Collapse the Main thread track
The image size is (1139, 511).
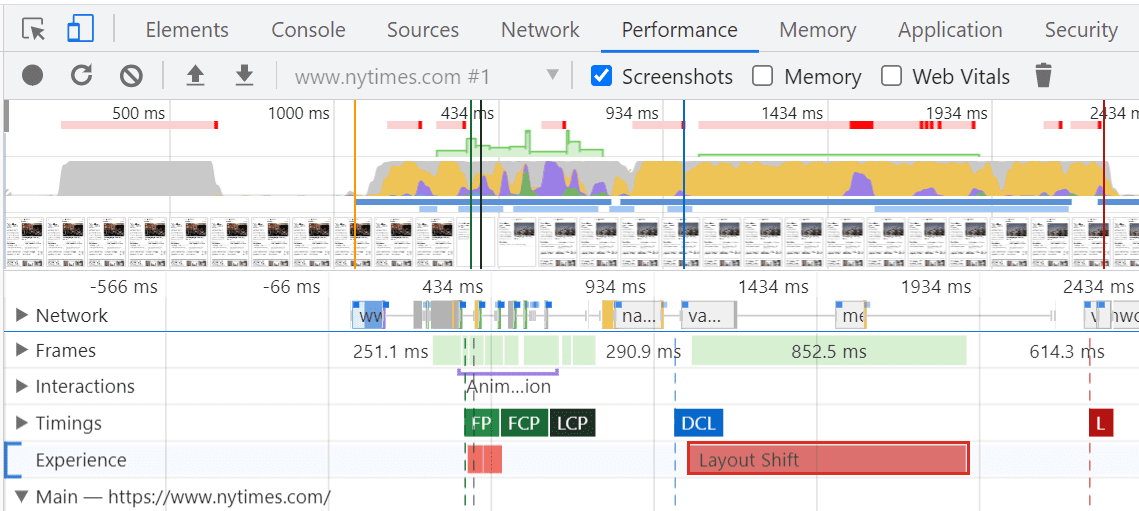[x=22, y=497]
